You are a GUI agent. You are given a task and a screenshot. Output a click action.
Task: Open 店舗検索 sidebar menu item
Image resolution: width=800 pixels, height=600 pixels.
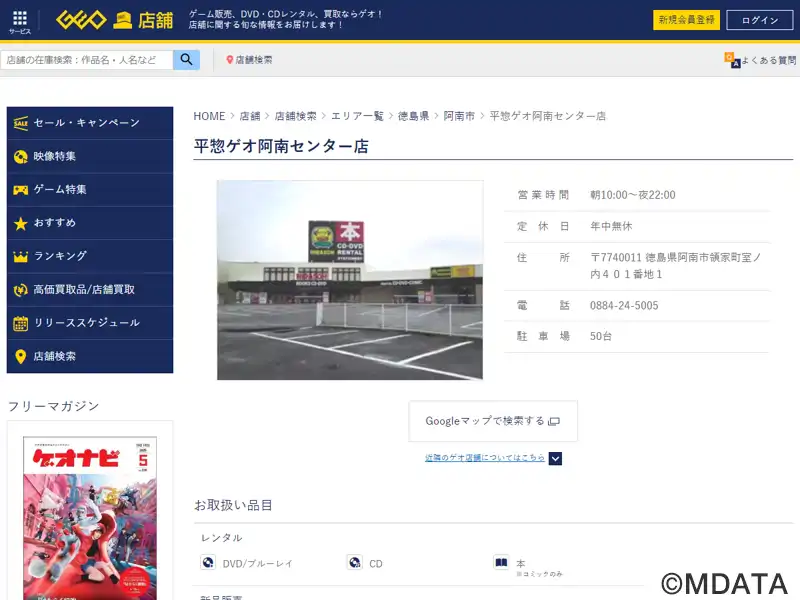pos(90,356)
